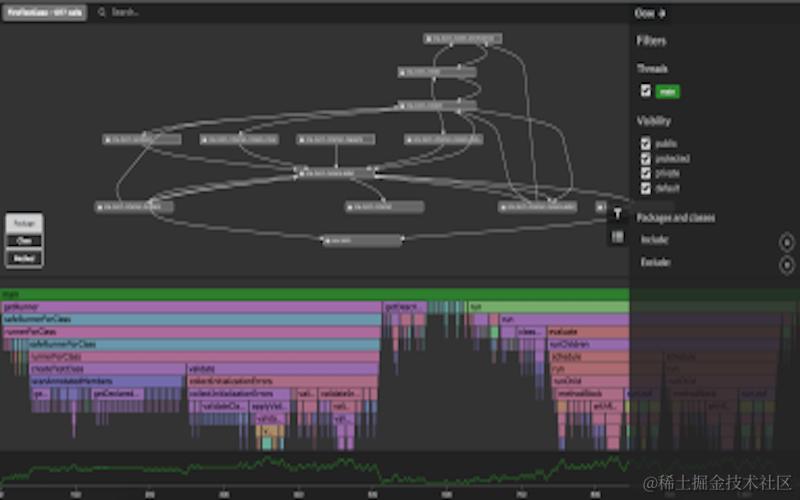Open the funnel filter icon beside the graph
Screen dimensions: 800x500
click(617, 214)
